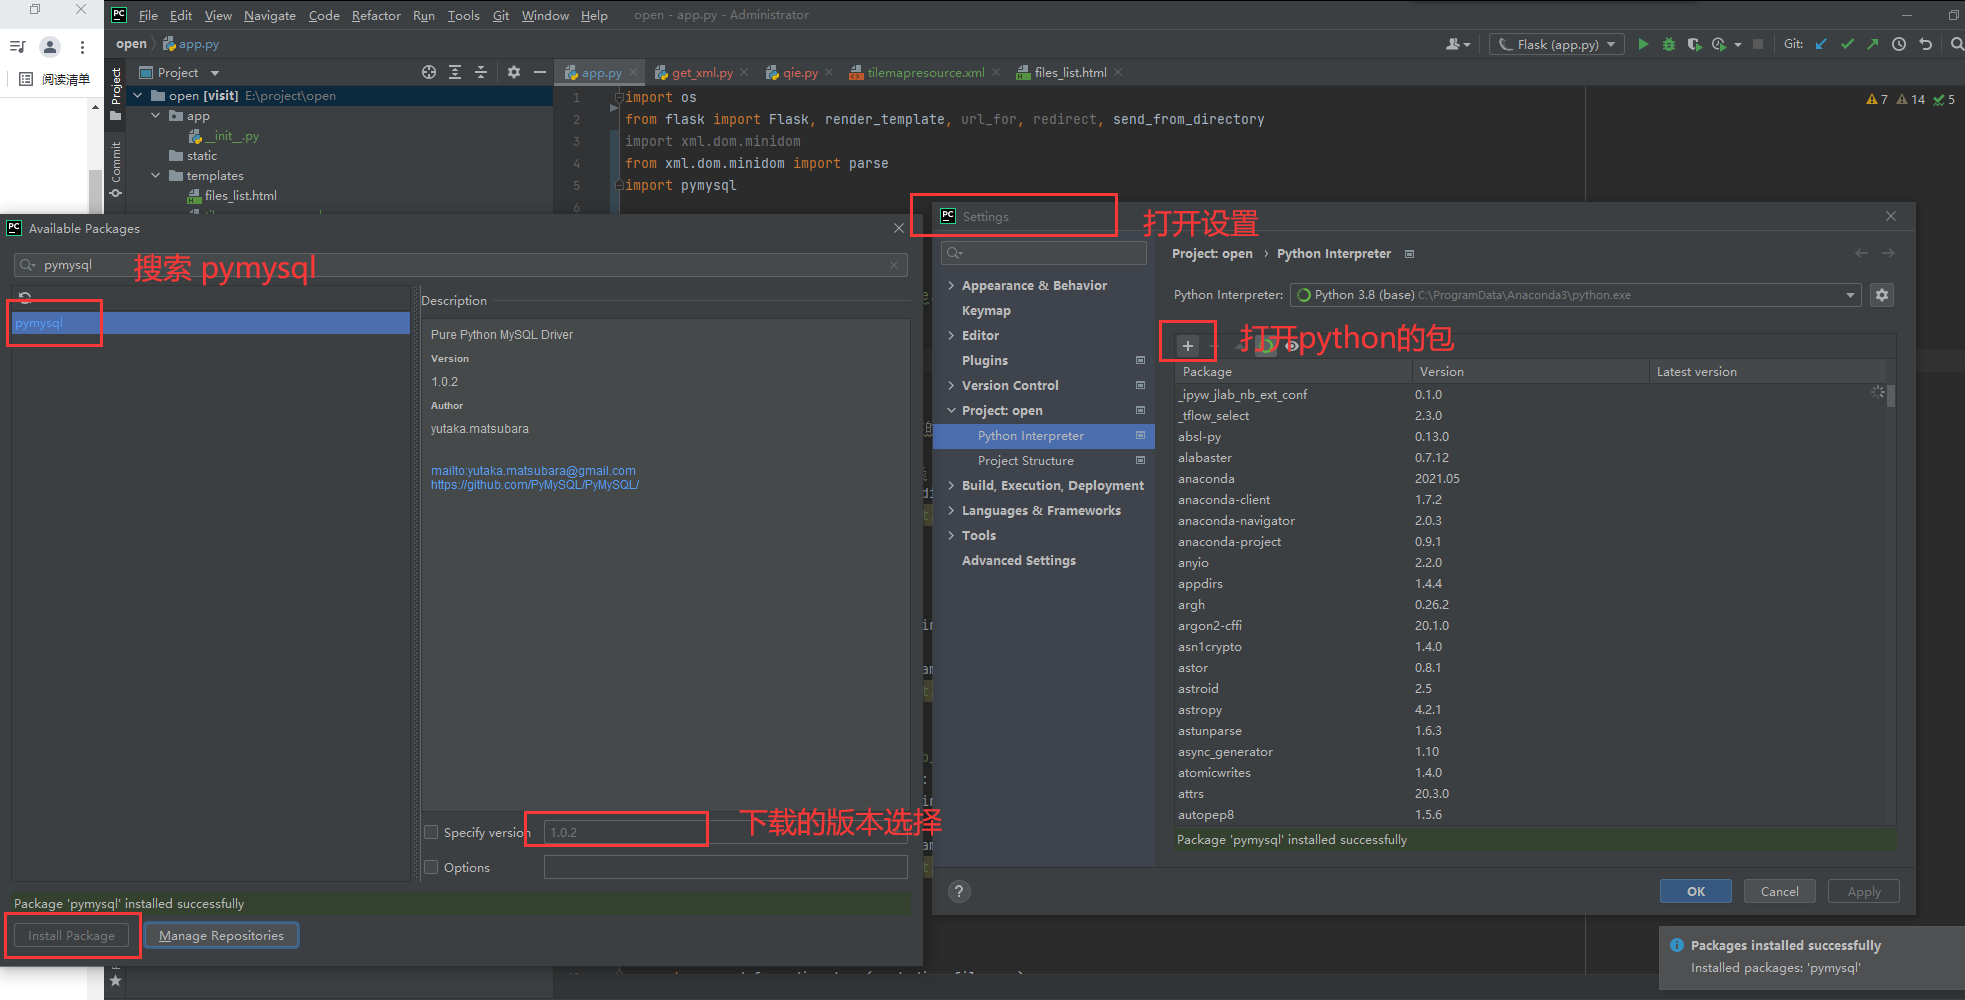1965x1000 pixels.
Task: Toggle show early releases eye icon
Action: [1292, 346]
